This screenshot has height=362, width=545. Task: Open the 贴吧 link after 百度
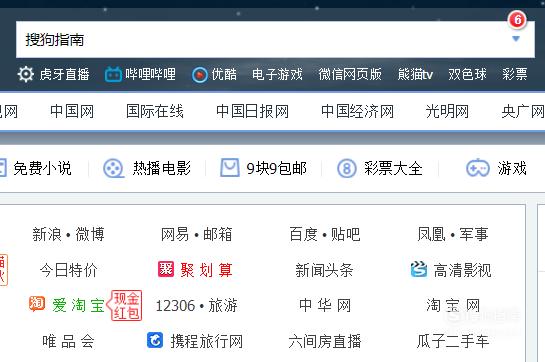(345, 234)
